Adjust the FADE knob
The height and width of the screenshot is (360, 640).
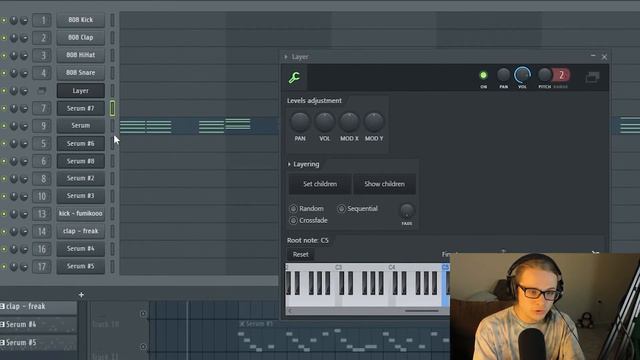[407, 211]
